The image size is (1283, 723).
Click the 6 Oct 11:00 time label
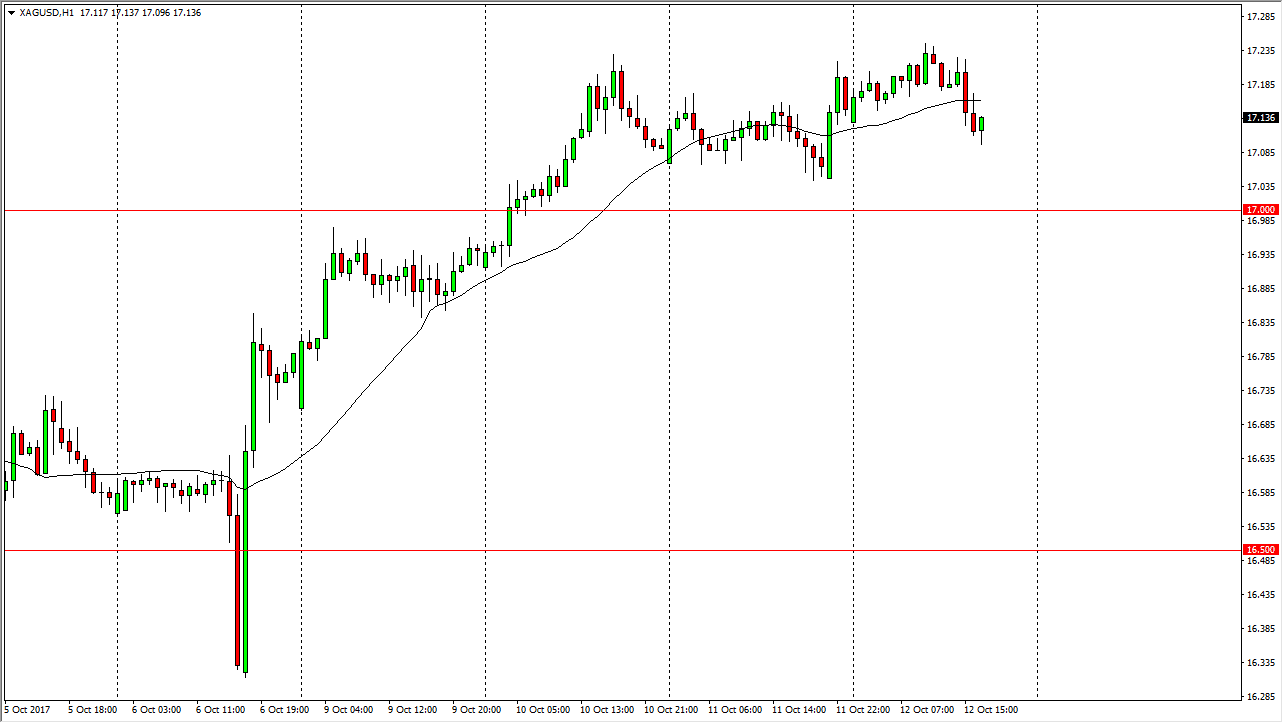click(x=222, y=710)
